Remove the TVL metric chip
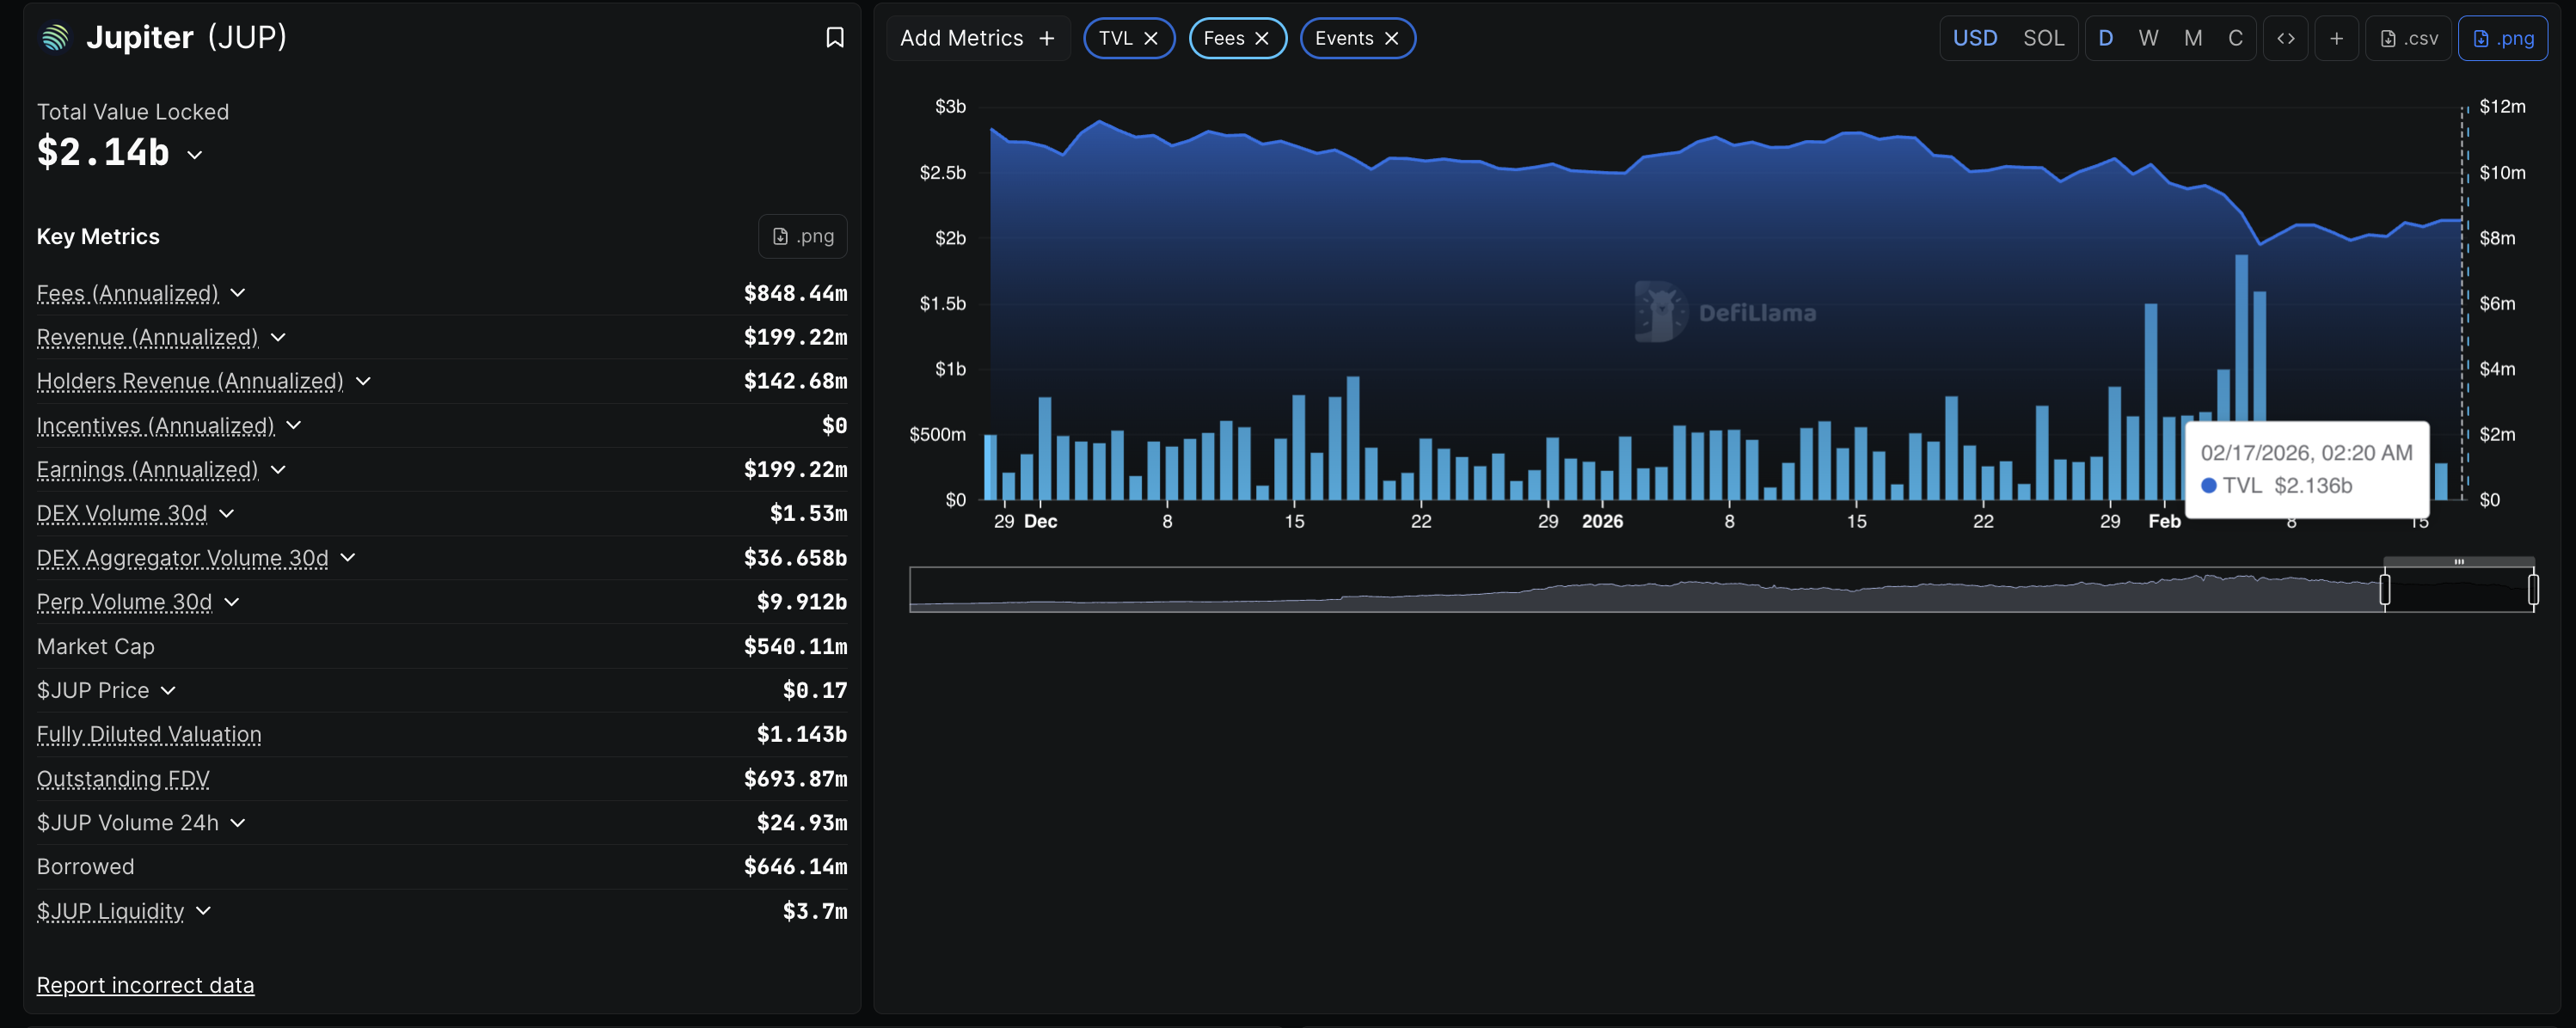The height and width of the screenshot is (1028, 2576). 1151,38
